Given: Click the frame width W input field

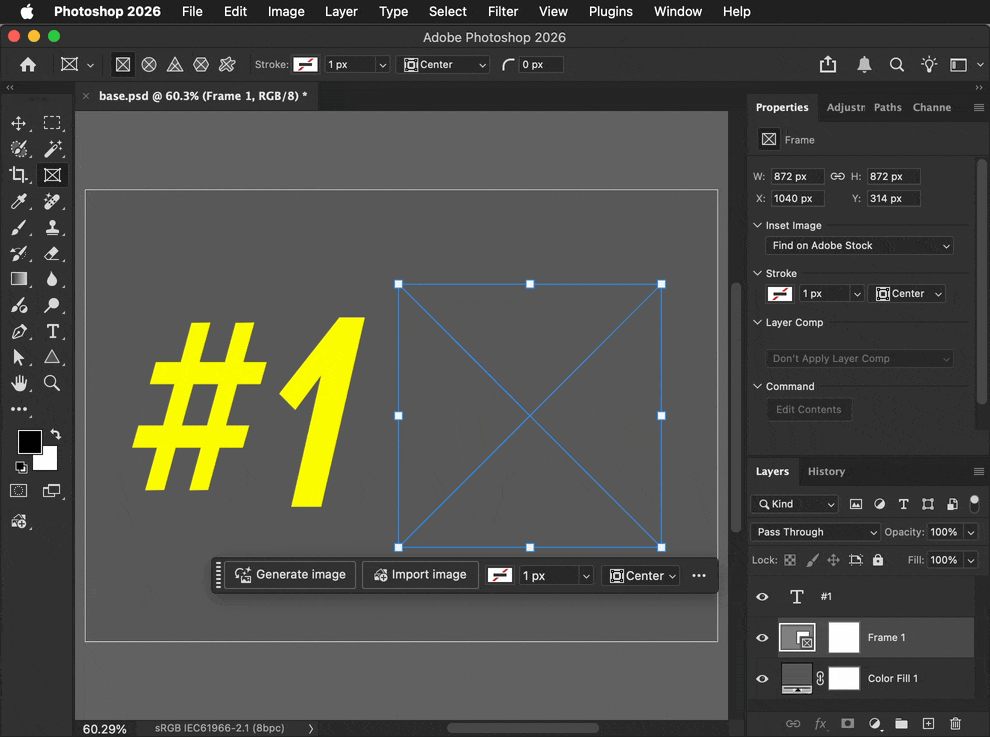Looking at the screenshot, I should 797,177.
